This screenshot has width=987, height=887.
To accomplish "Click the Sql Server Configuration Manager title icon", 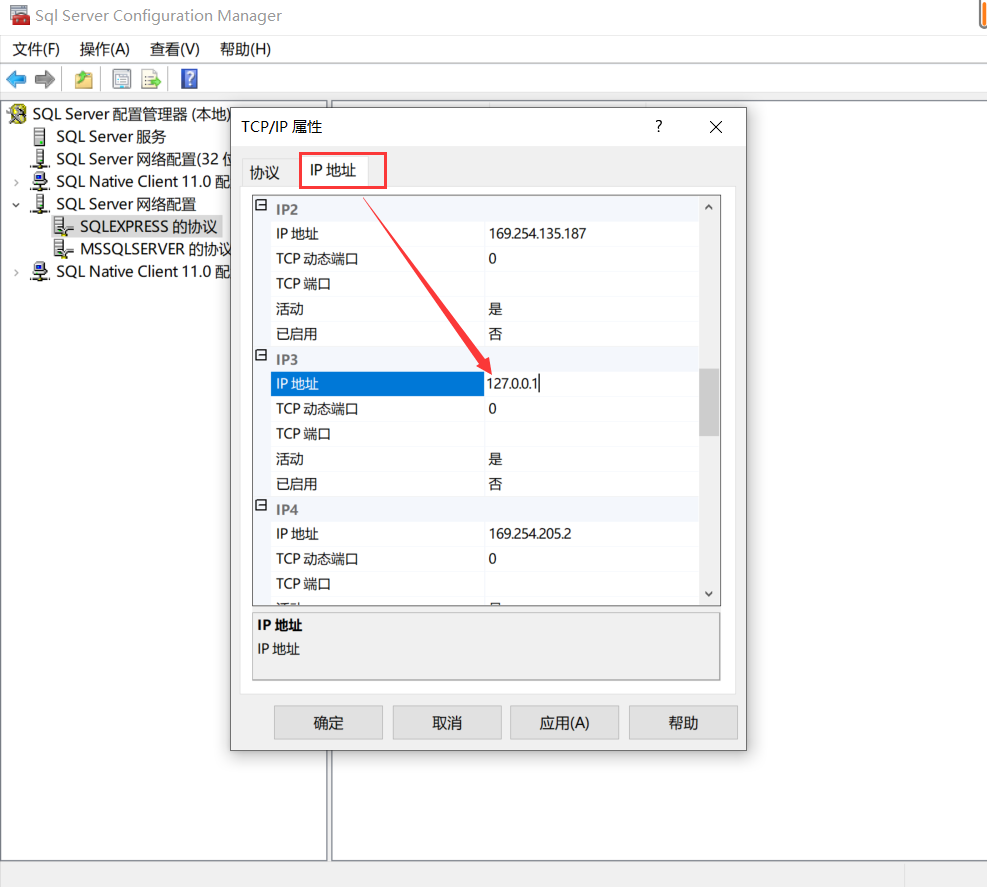I will (x=20, y=15).
